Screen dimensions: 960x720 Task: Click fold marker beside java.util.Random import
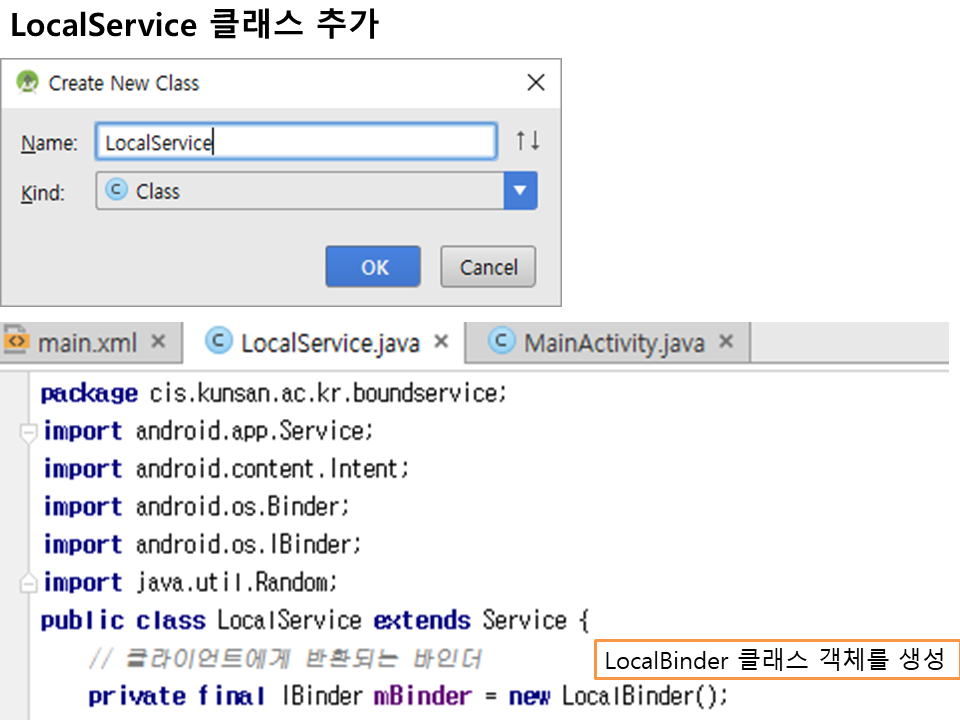point(28,583)
